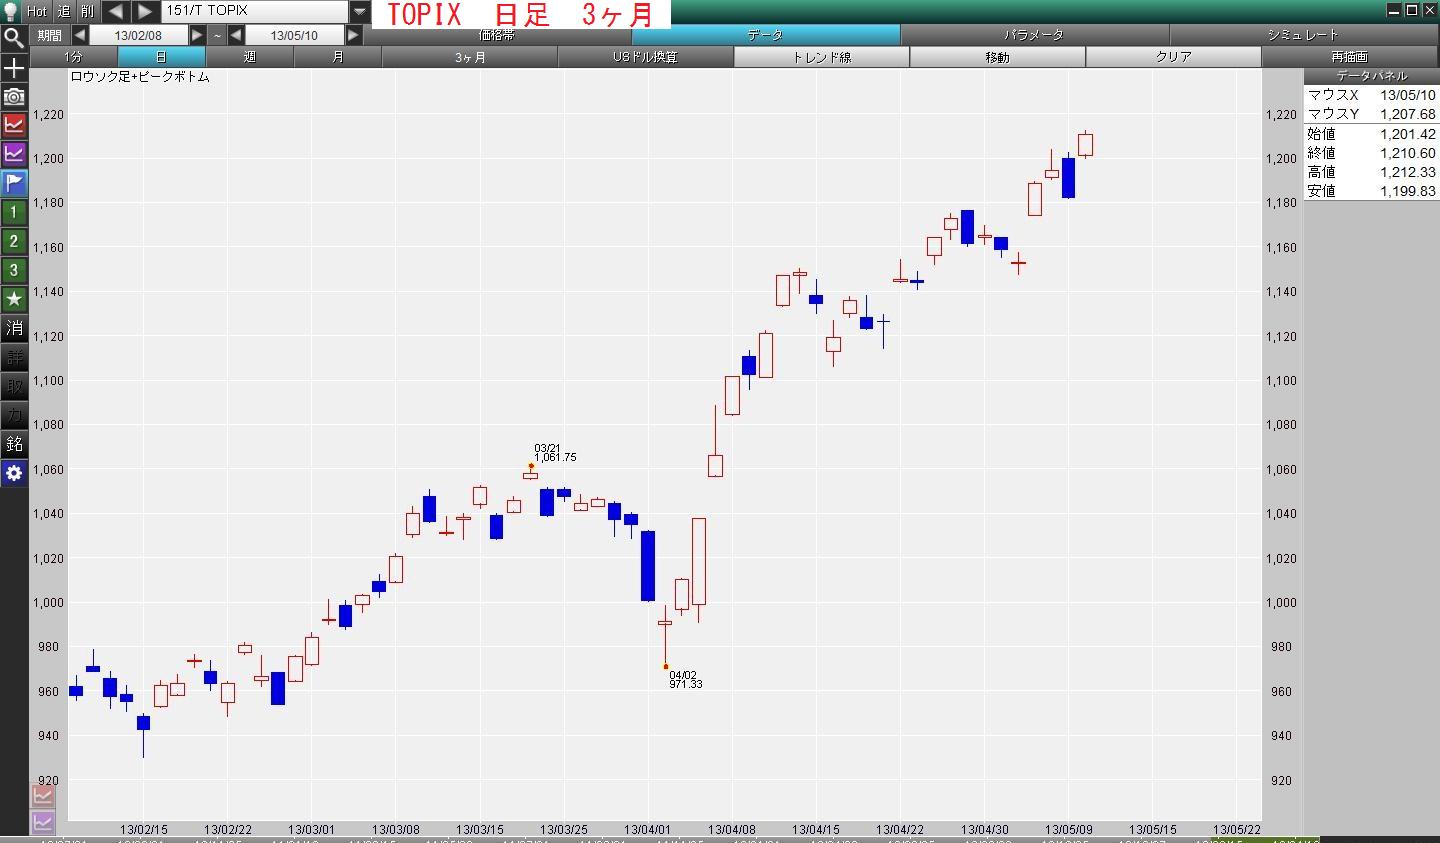
Task: Step the start date 13/02/08 backward
Action: pos(80,35)
